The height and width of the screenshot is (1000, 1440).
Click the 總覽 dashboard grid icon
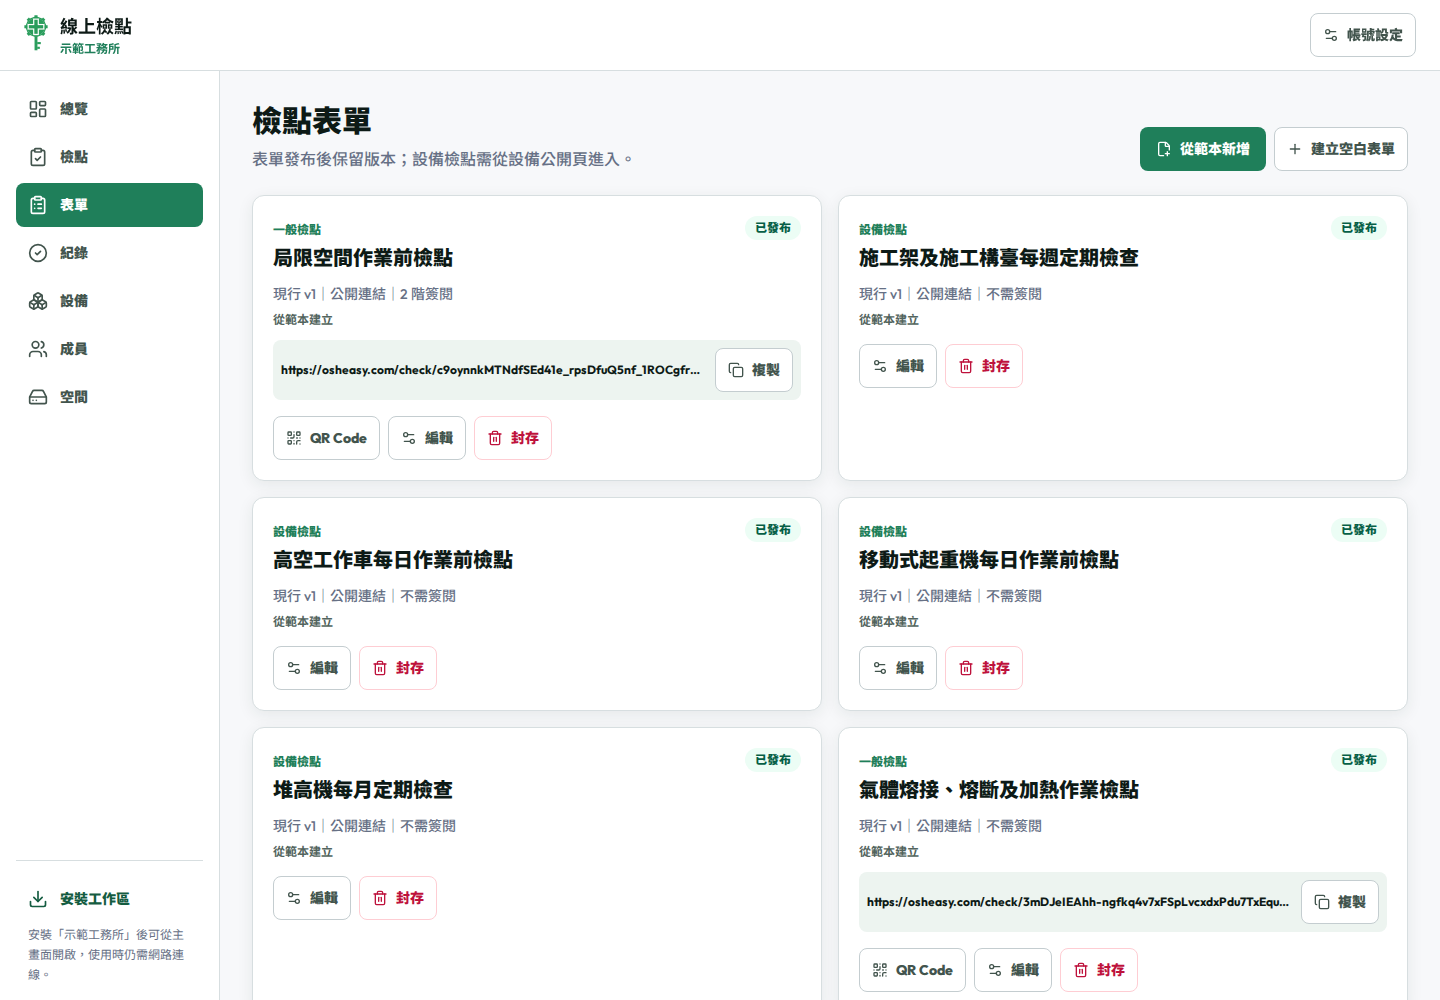(x=38, y=109)
